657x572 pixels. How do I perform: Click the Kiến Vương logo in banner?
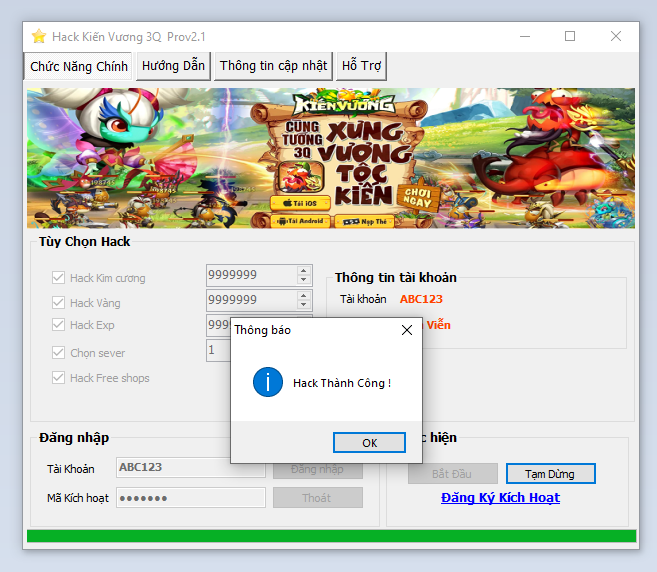tap(344, 103)
